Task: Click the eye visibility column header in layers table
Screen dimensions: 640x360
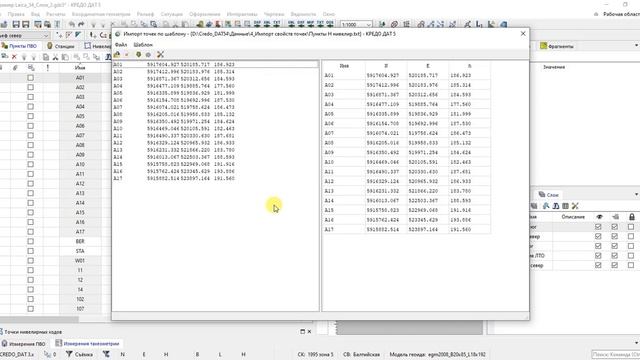Action: [599, 217]
